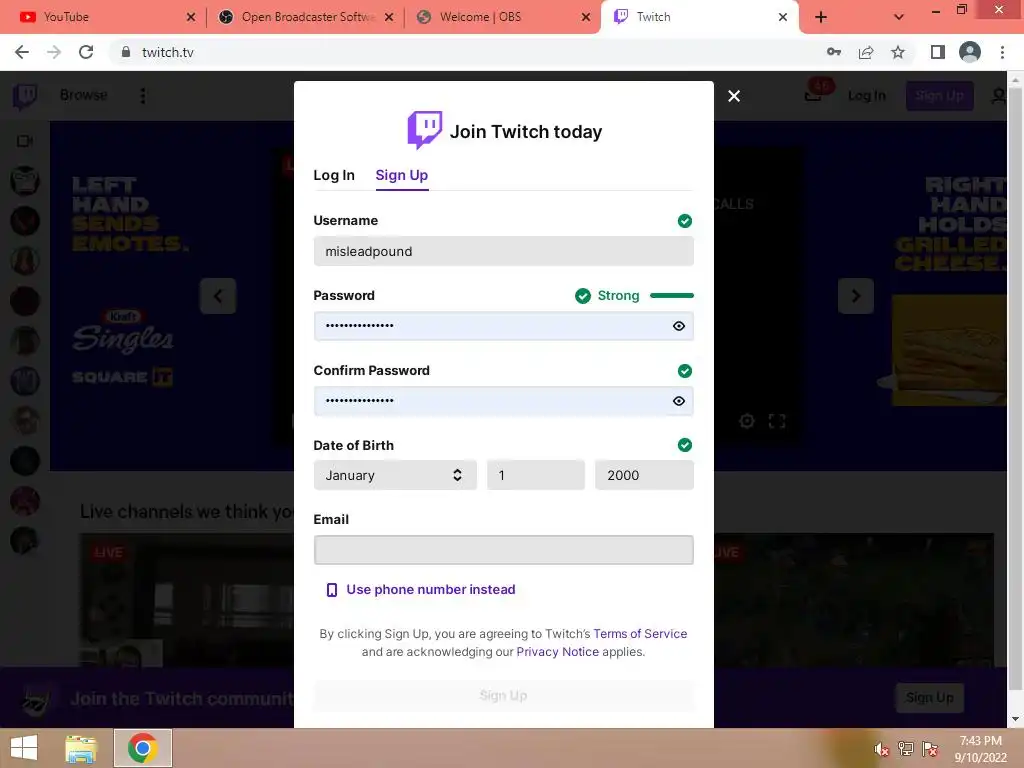Screen dimensions: 1024x768
Task: Open the Chrome profile avatar
Action: coord(970,52)
